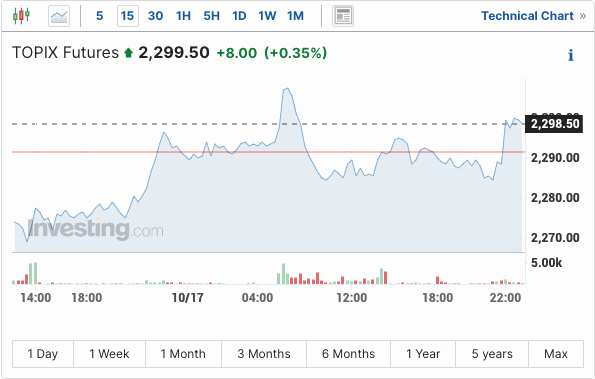Pick the 1D interval

(x=239, y=16)
